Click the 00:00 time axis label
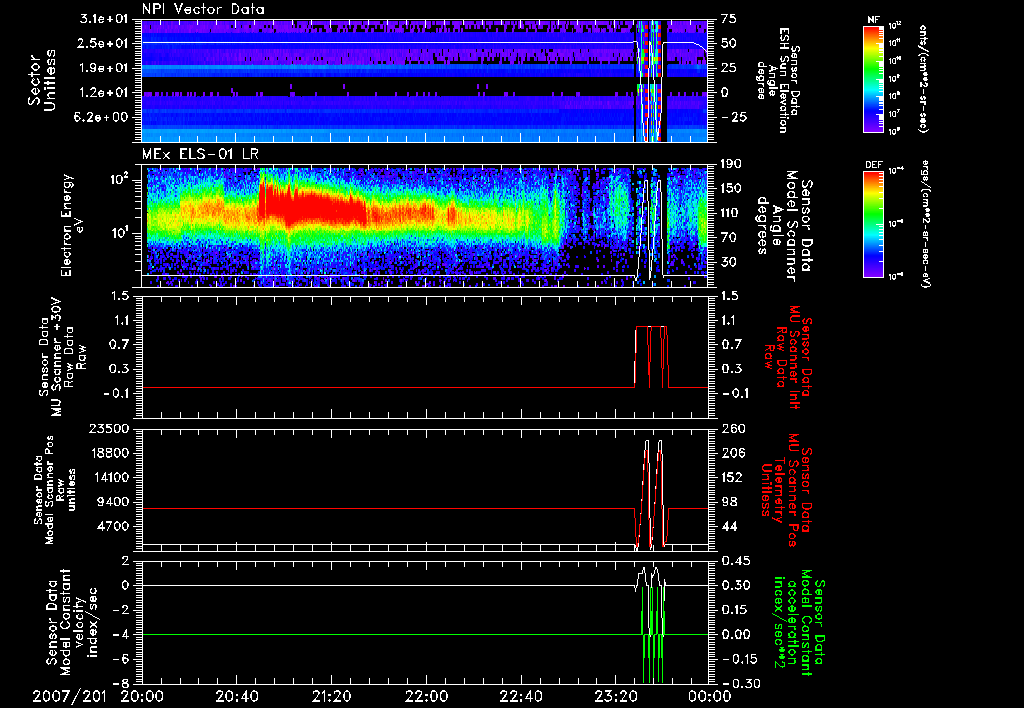The height and width of the screenshot is (708, 1024). pyautogui.click(x=710, y=696)
